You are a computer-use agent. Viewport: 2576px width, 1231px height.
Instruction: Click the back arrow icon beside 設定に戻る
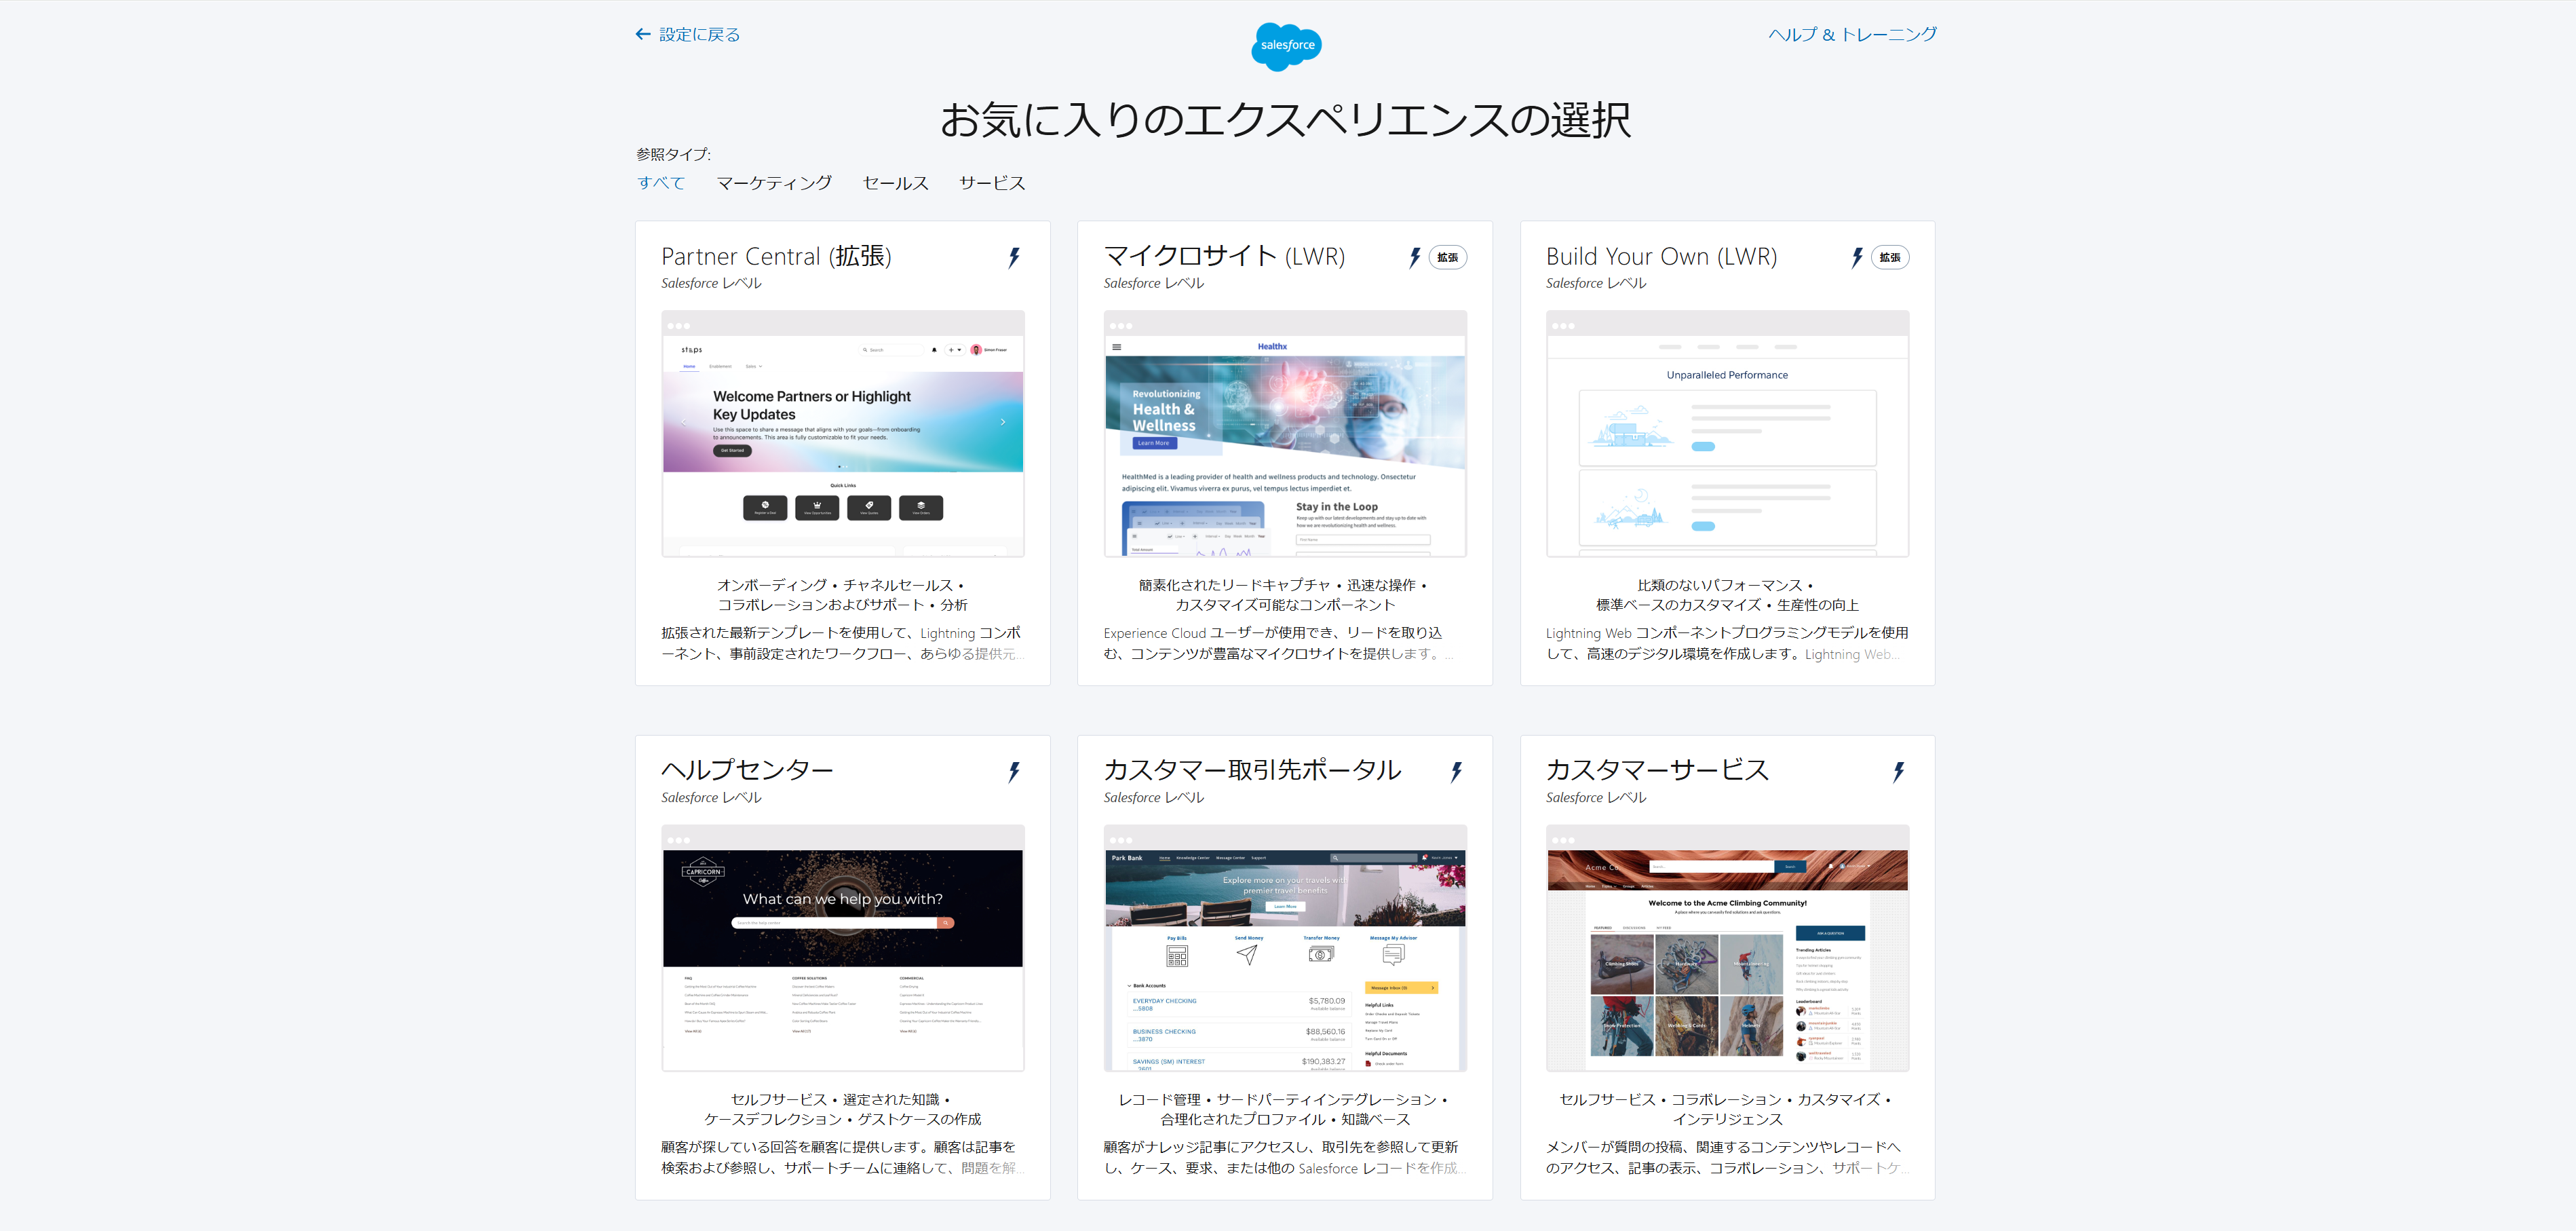coord(643,34)
